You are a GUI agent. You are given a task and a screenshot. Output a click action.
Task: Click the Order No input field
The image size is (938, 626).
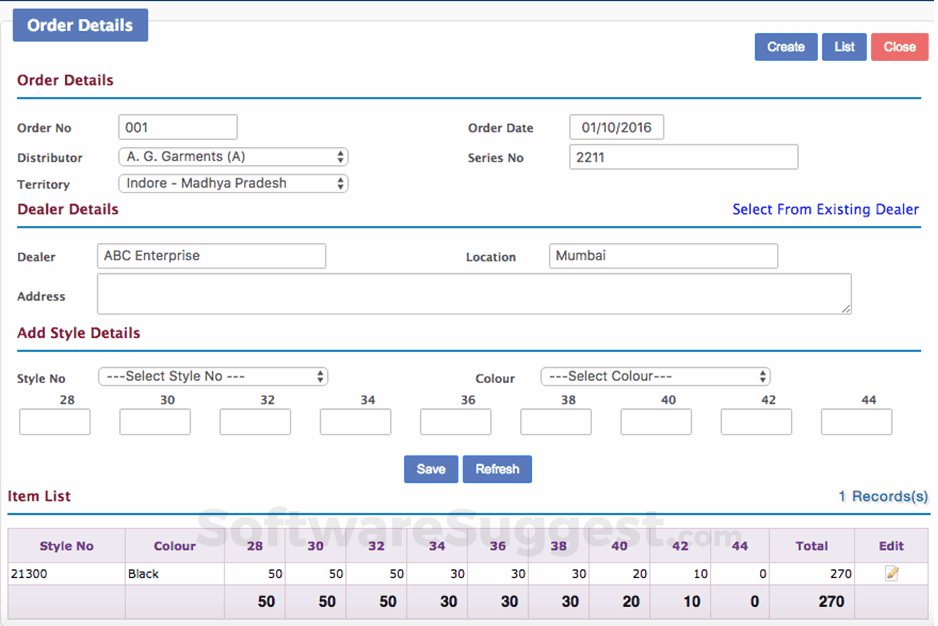tap(178, 128)
